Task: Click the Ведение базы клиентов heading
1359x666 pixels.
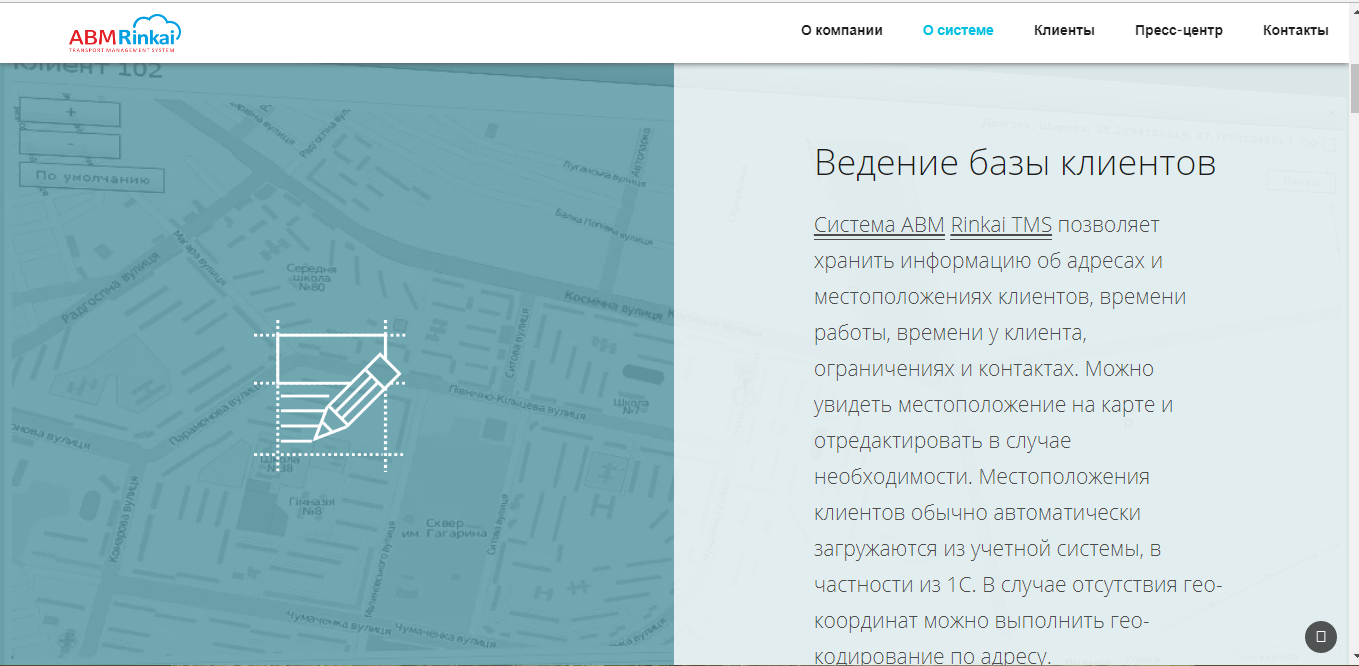Action: [x=1015, y=163]
